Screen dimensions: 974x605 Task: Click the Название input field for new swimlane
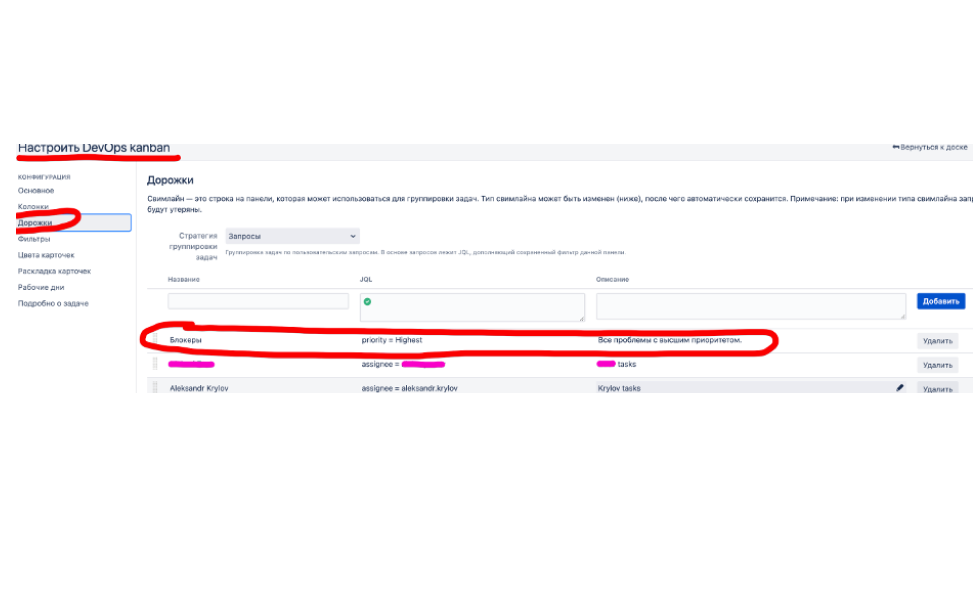[258, 301]
